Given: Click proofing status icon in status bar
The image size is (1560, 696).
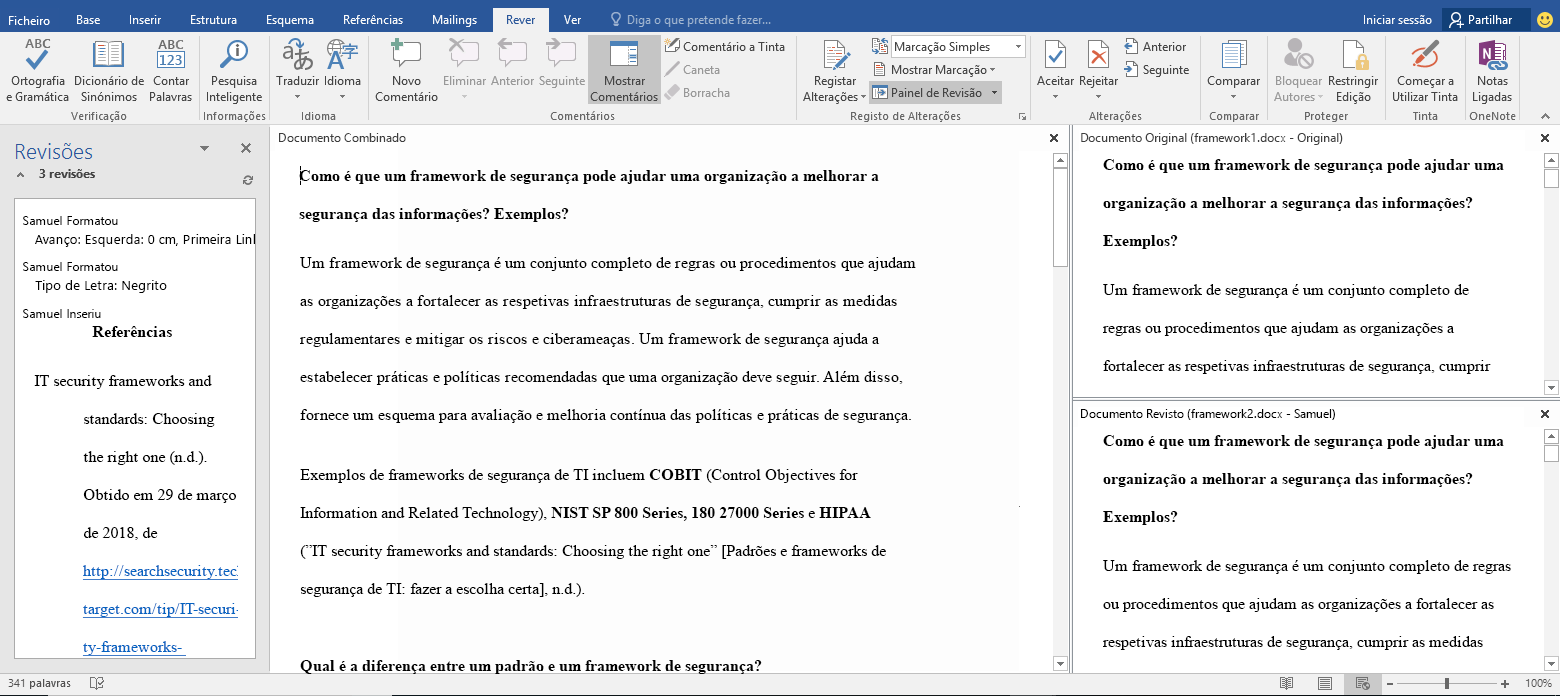Looking at the screenshot, I should [97, 683].
